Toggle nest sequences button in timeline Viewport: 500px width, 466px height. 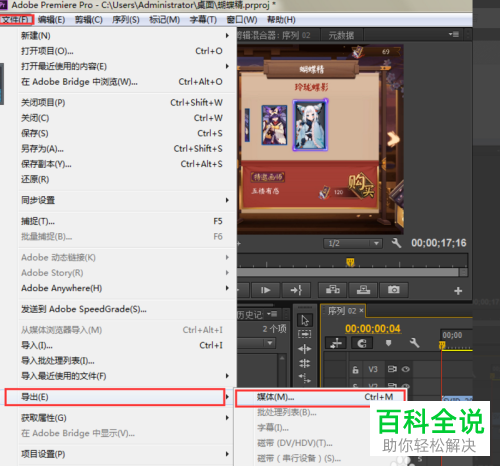pyautogui.click(x=336, y=343)
